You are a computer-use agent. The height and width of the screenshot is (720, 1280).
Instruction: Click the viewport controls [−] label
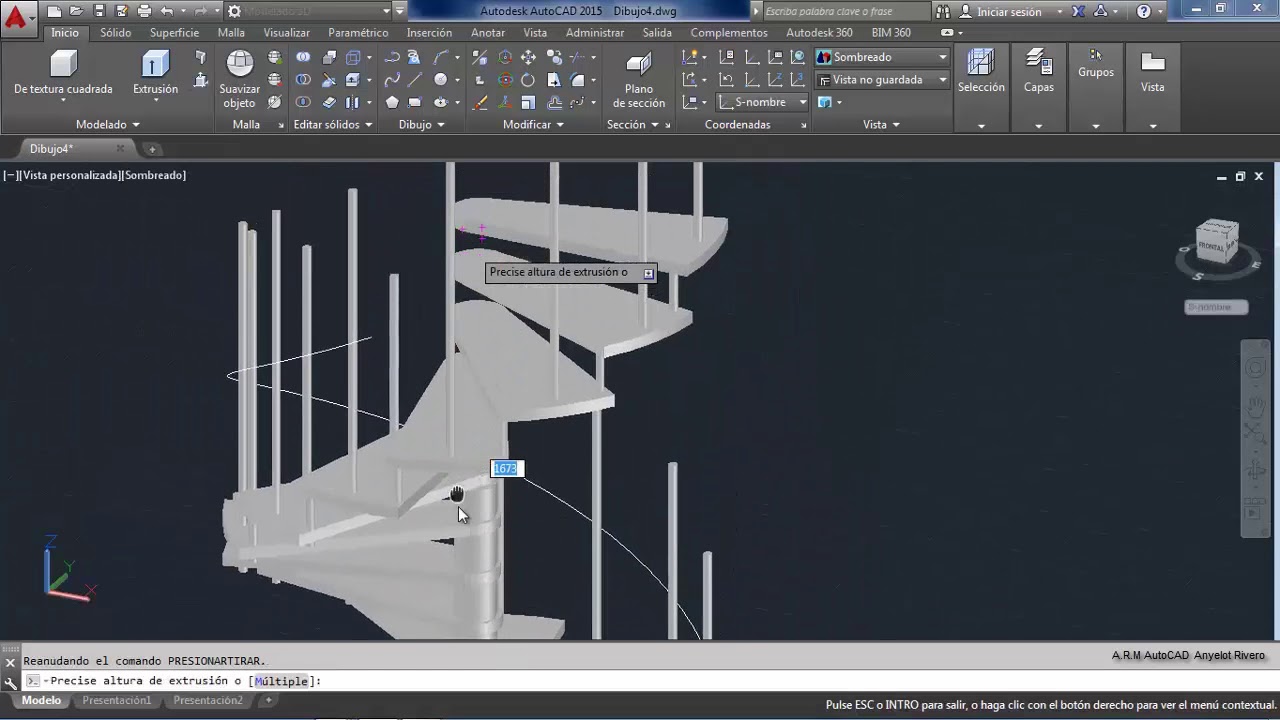coord(10,175)
